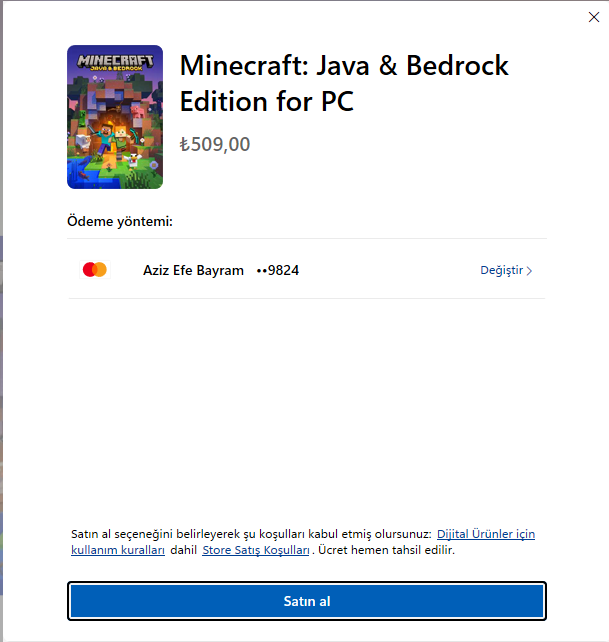Click the Ücret hemen tahsil edilir notice
This screenshot has width=609, height=642.
(387, 550)
